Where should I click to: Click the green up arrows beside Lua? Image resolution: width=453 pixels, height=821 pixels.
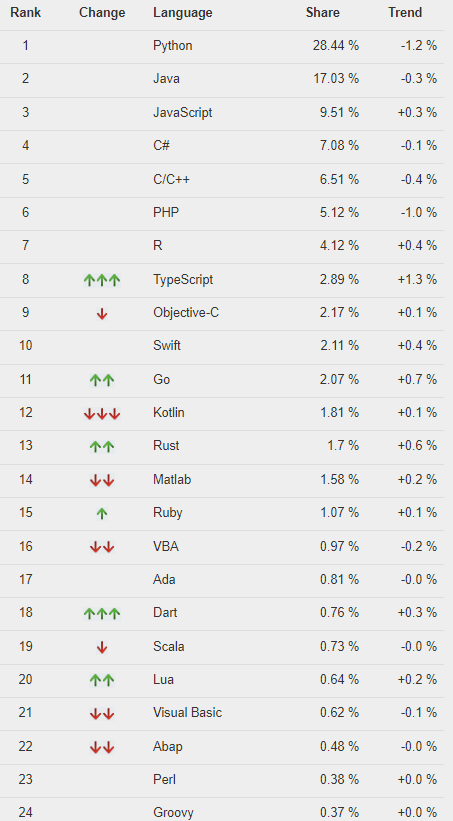coord(102,680)
